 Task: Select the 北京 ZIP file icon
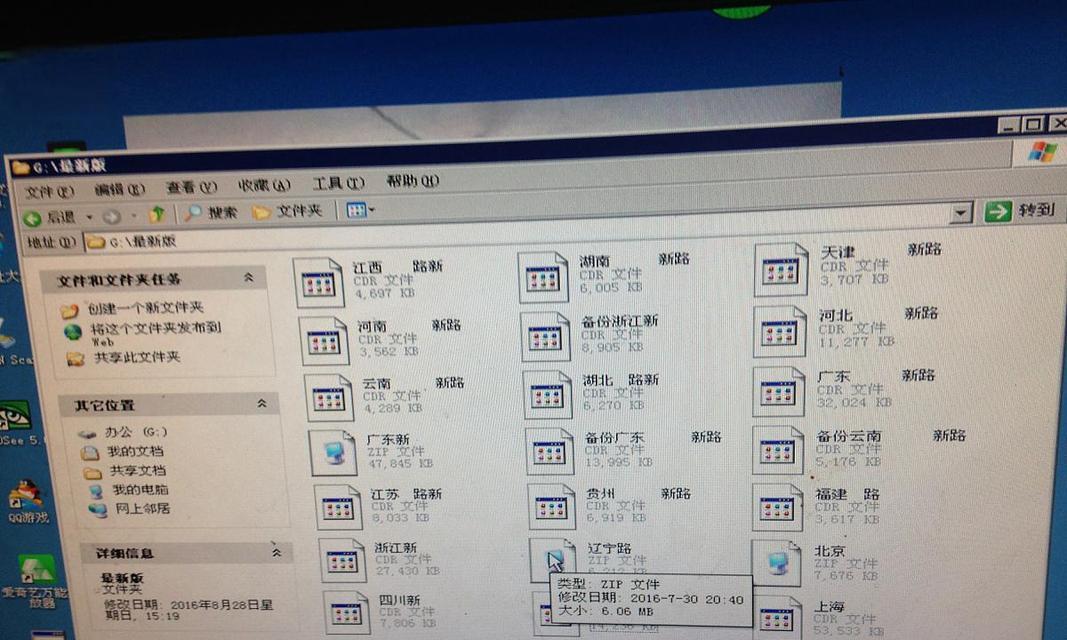click(x=776, y=563)
